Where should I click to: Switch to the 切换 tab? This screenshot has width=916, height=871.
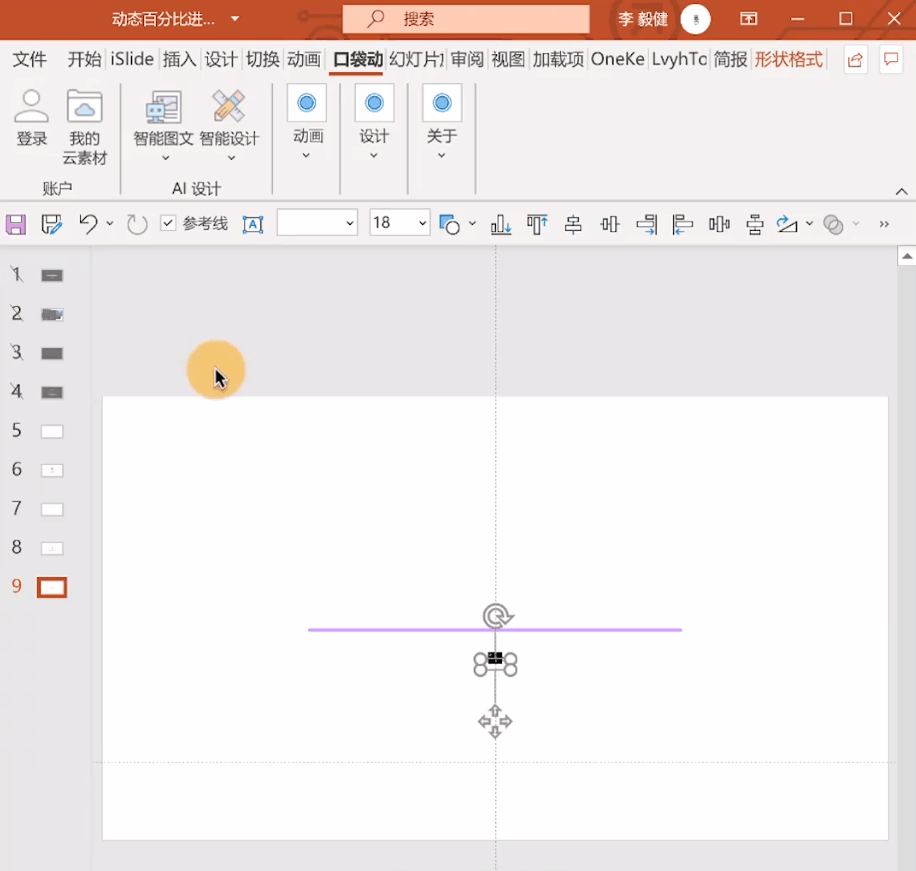[x=262, y=59]
